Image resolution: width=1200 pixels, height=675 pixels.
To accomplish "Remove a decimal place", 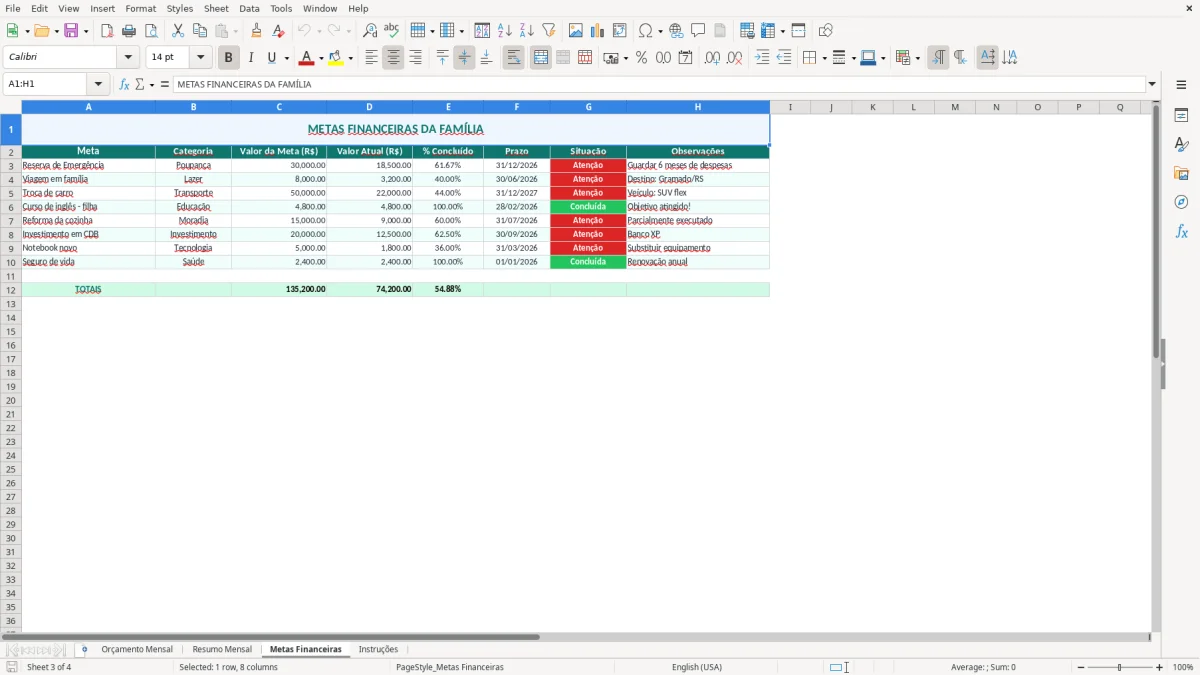I will [734, 58].
